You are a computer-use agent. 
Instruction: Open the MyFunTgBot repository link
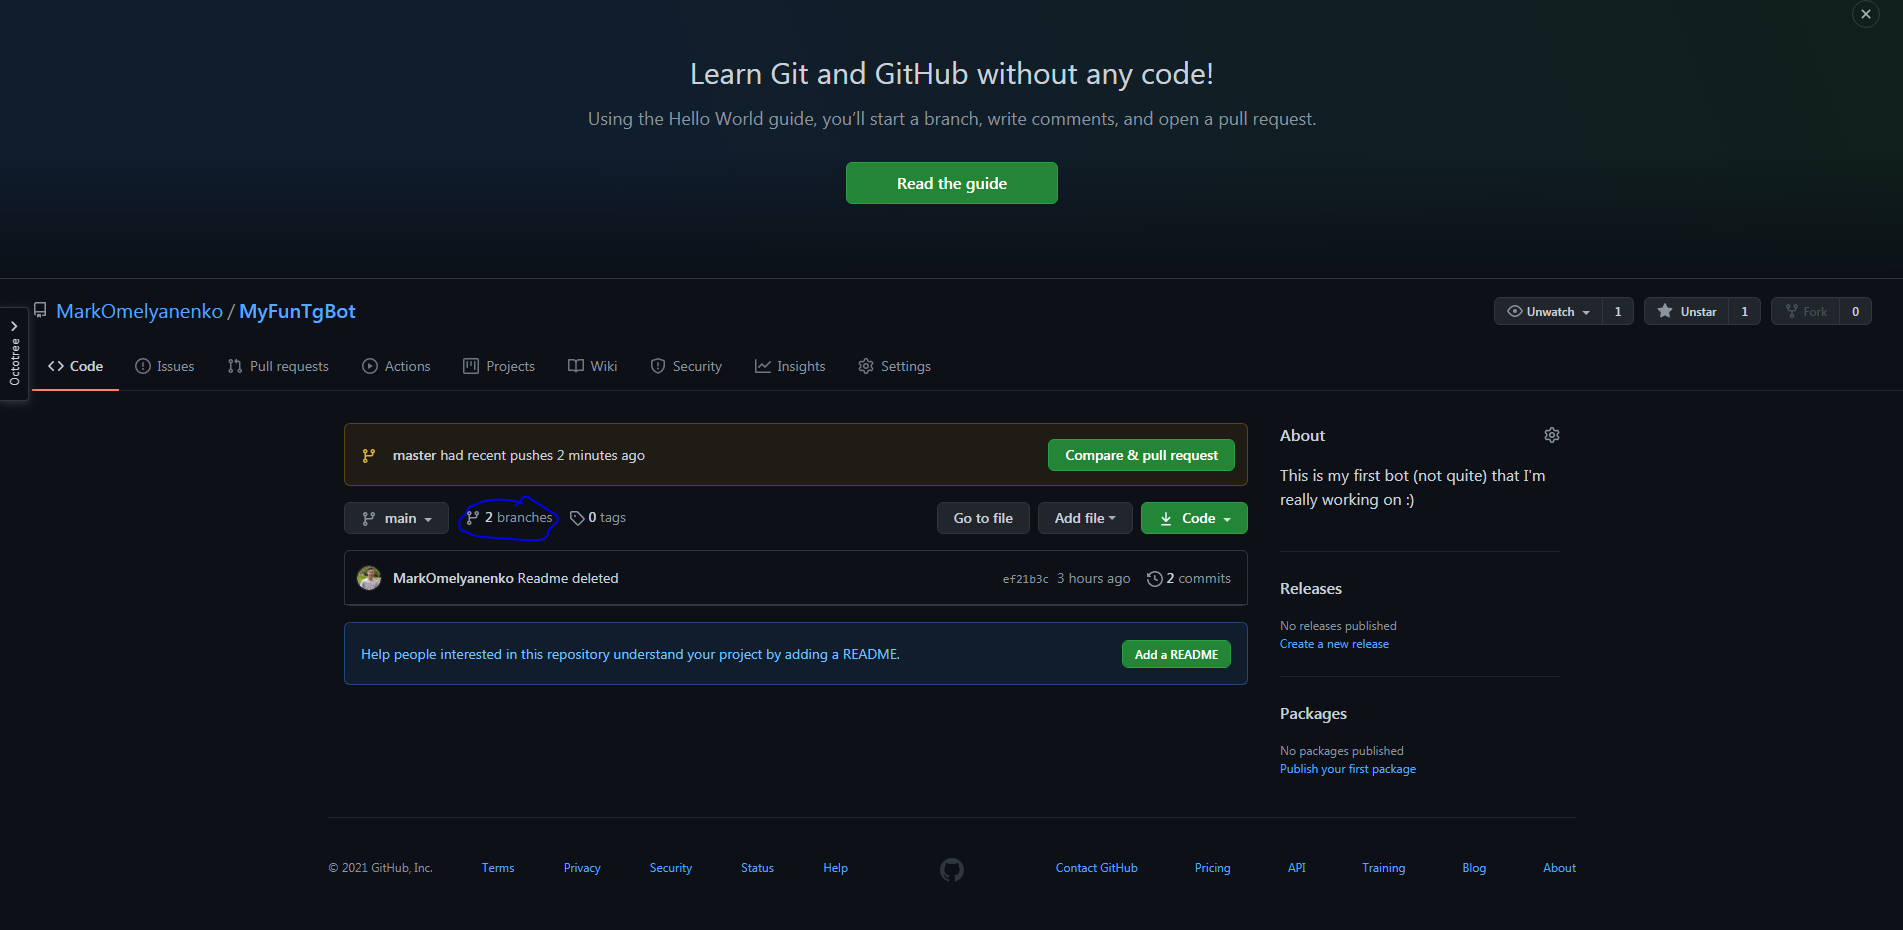(x=297, y=311)
